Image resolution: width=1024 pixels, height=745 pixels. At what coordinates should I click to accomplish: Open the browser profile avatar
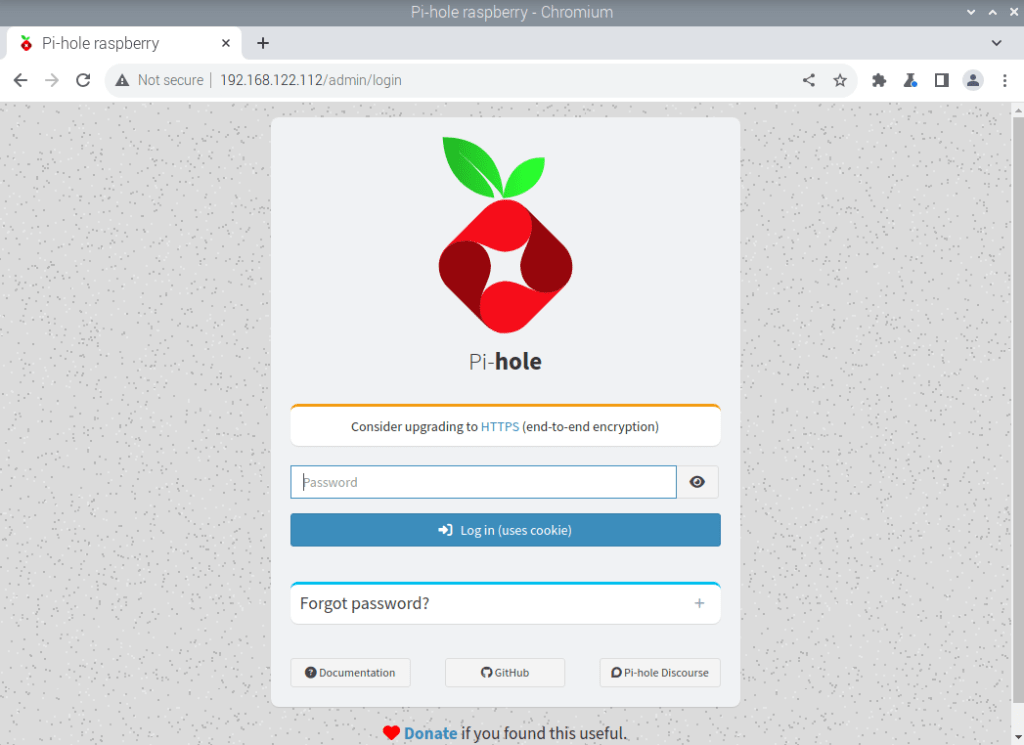tap(973, 80)
